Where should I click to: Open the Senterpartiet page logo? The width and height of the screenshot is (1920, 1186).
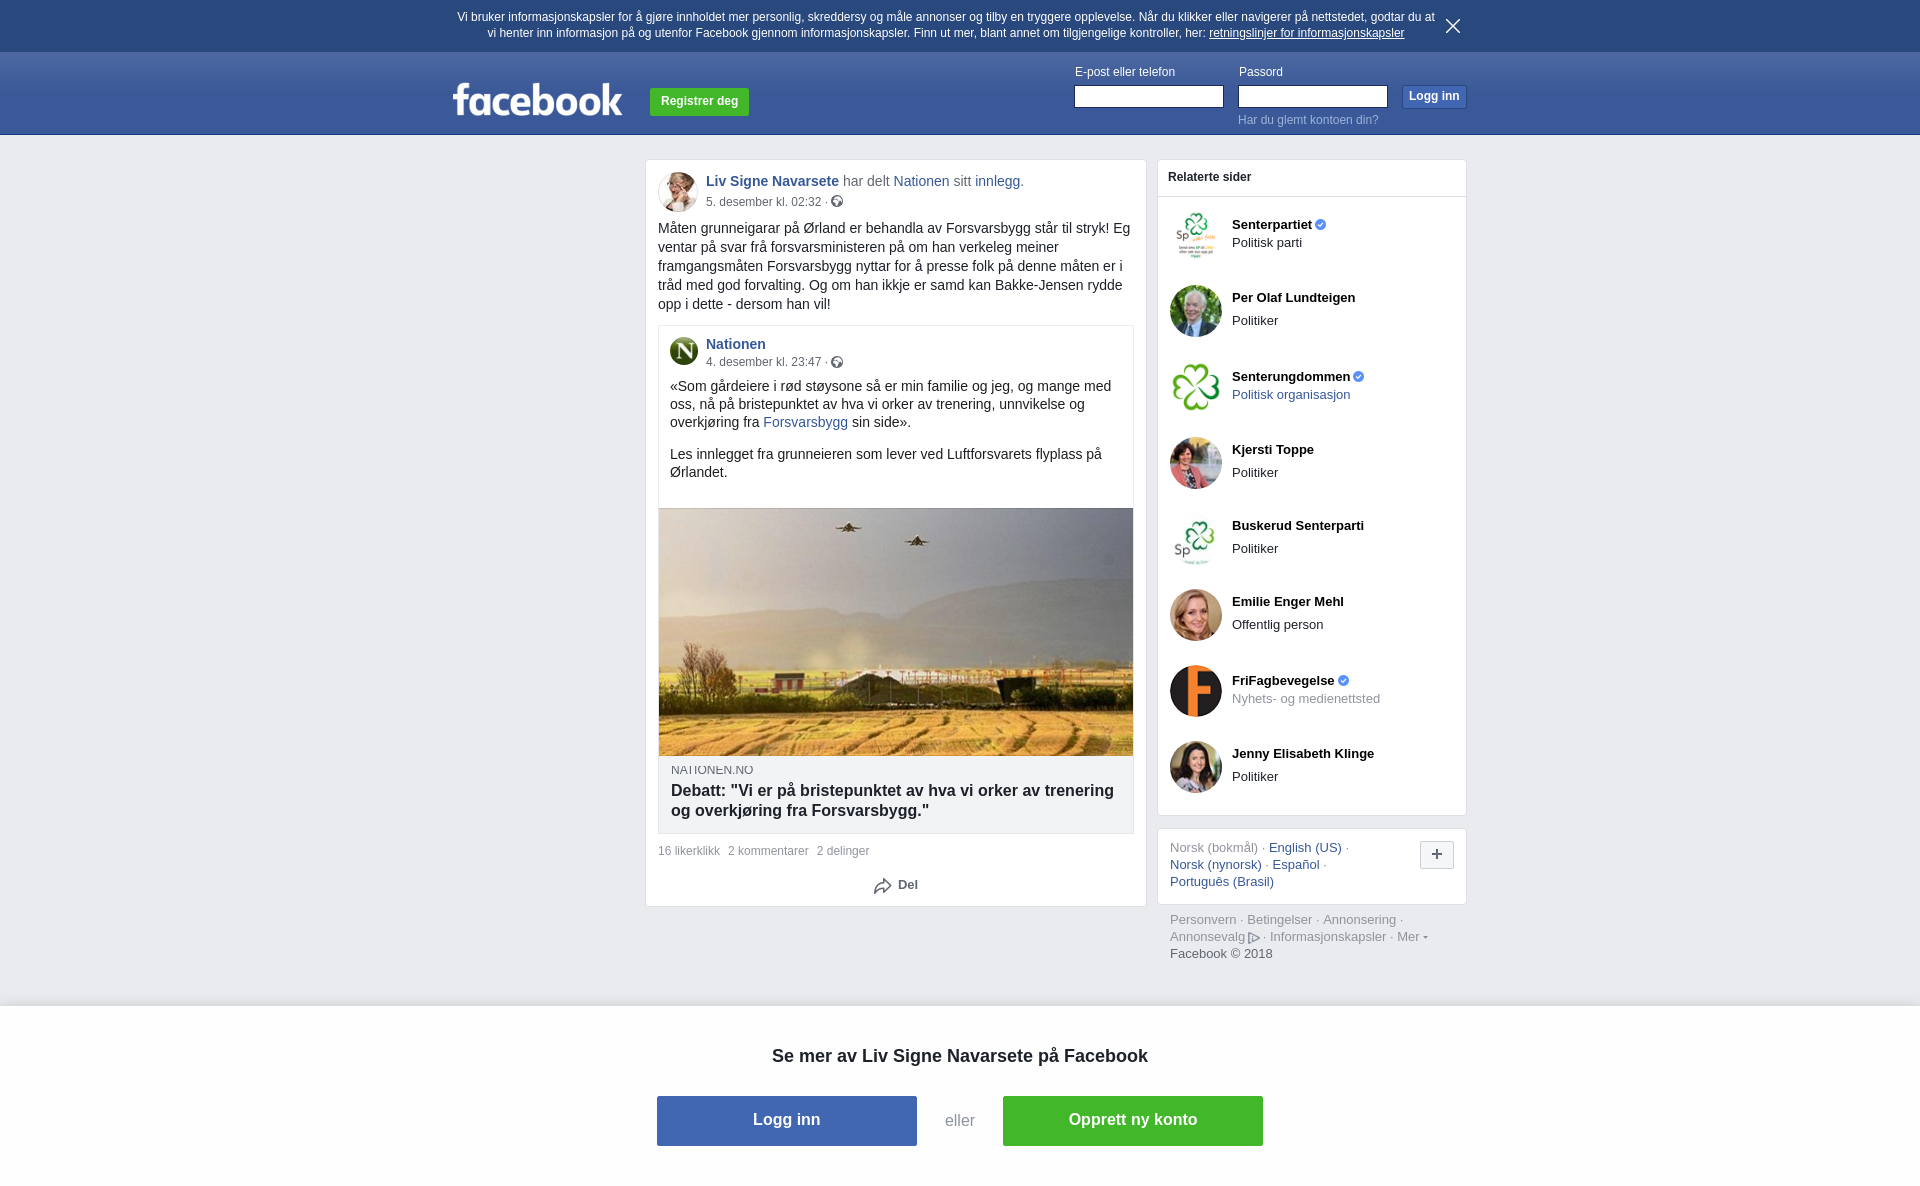pos(1196,235)
